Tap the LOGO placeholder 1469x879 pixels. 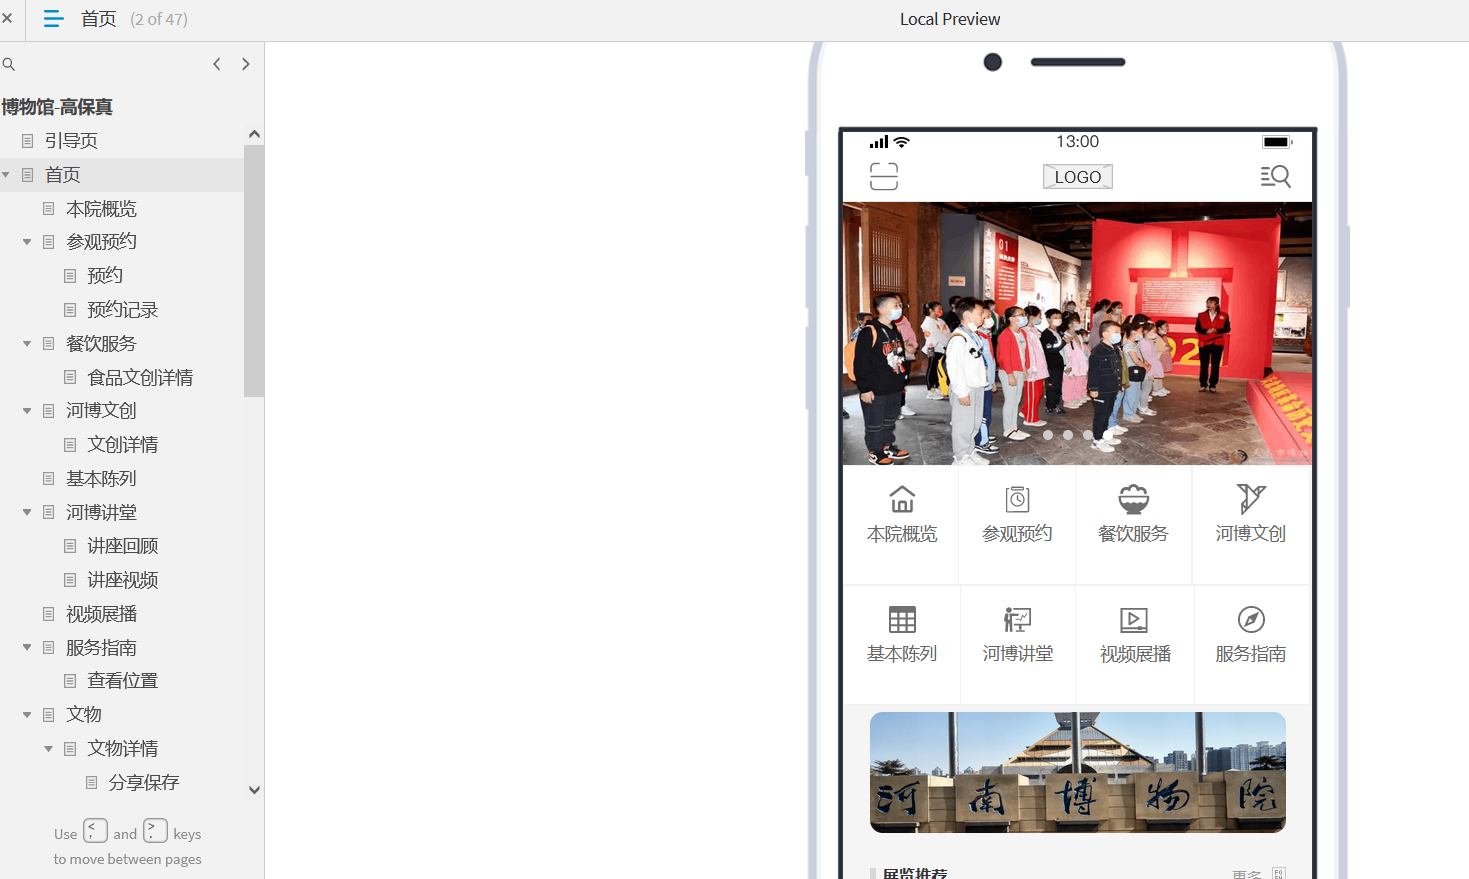pyautogui.click(x=1077, y=177)
